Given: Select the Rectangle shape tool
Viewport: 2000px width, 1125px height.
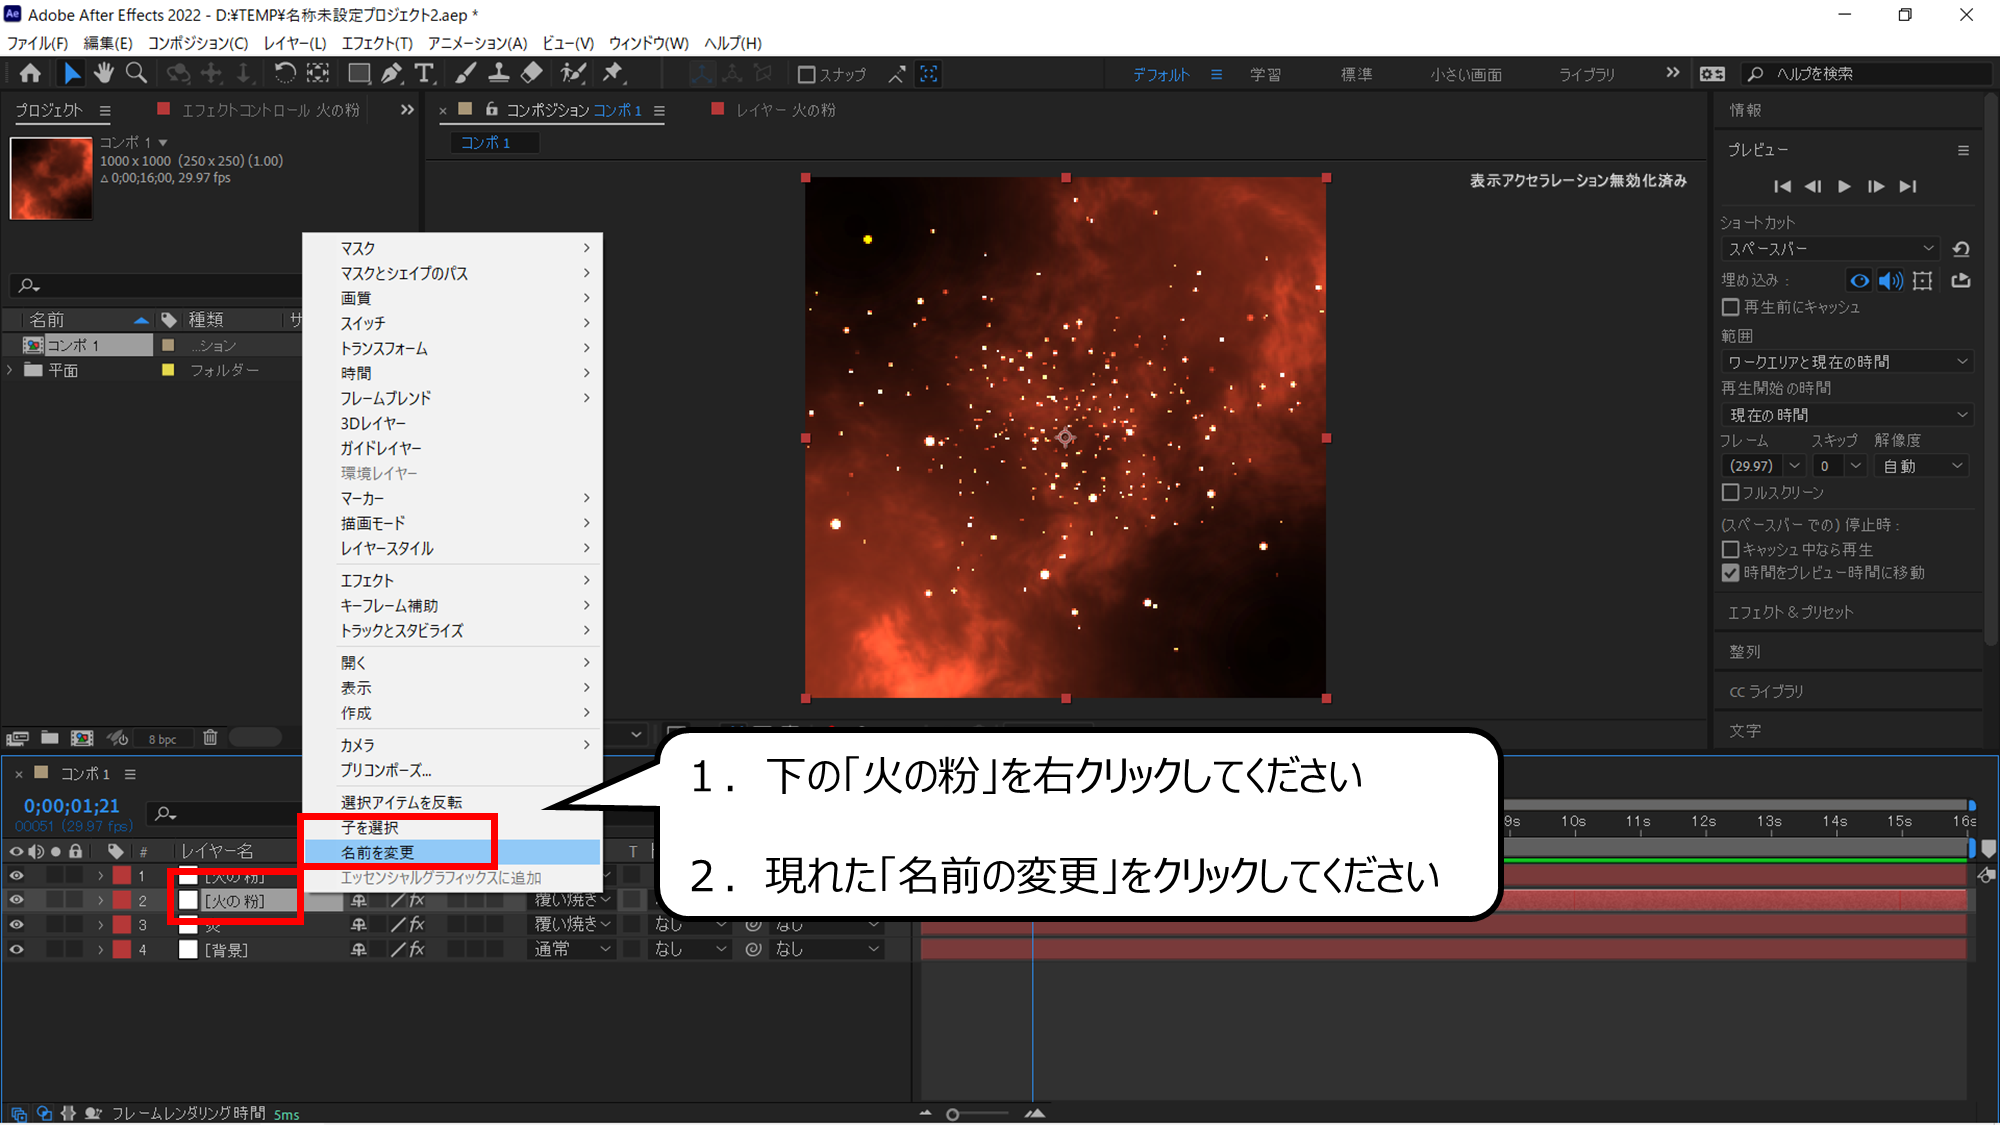Looking at the screenshot, I should point(359,73).
